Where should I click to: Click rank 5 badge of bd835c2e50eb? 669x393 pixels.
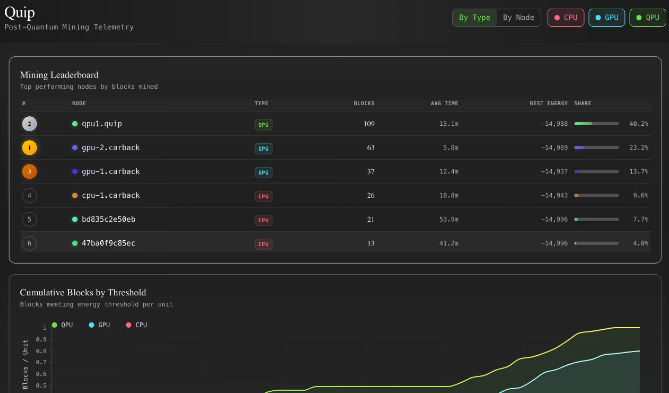tap(29, 219)
